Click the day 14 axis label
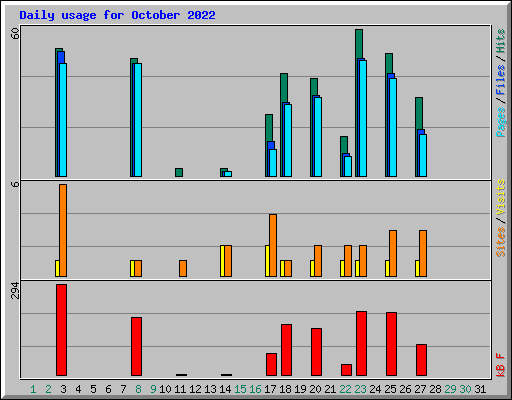 225,389
